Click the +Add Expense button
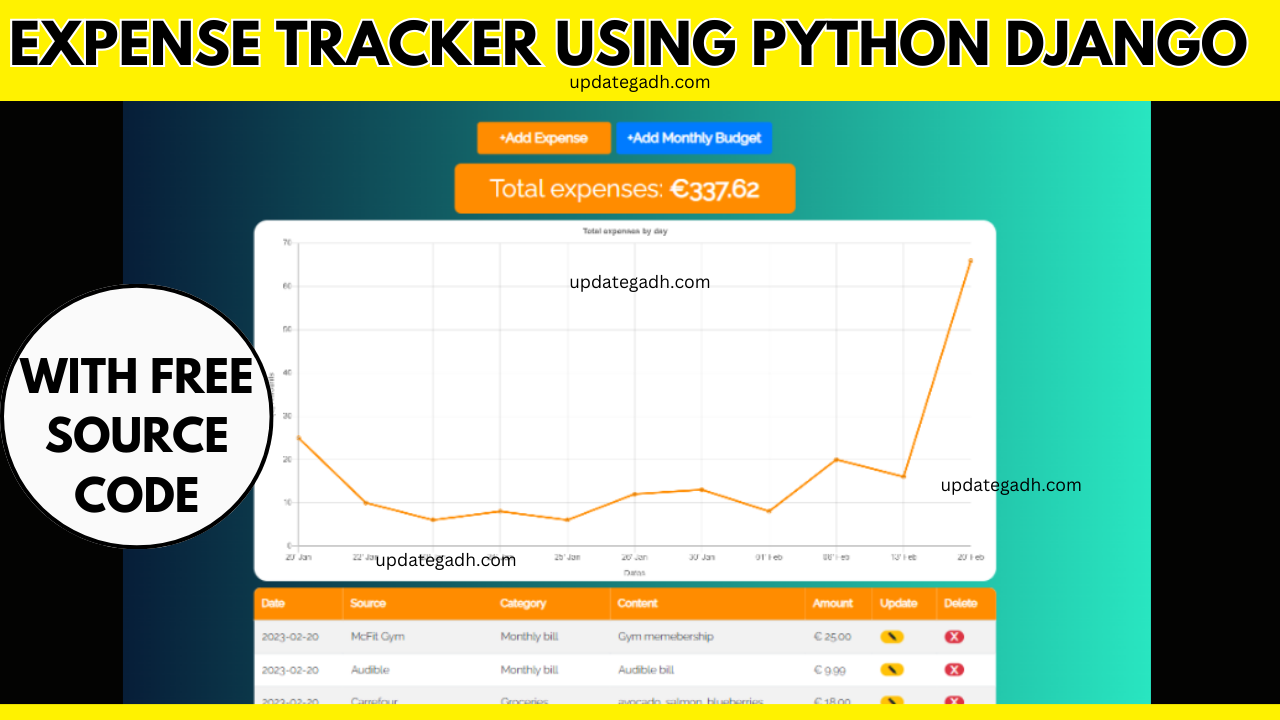This screenshot has height=720, width=1280. (x=544, y=138)
